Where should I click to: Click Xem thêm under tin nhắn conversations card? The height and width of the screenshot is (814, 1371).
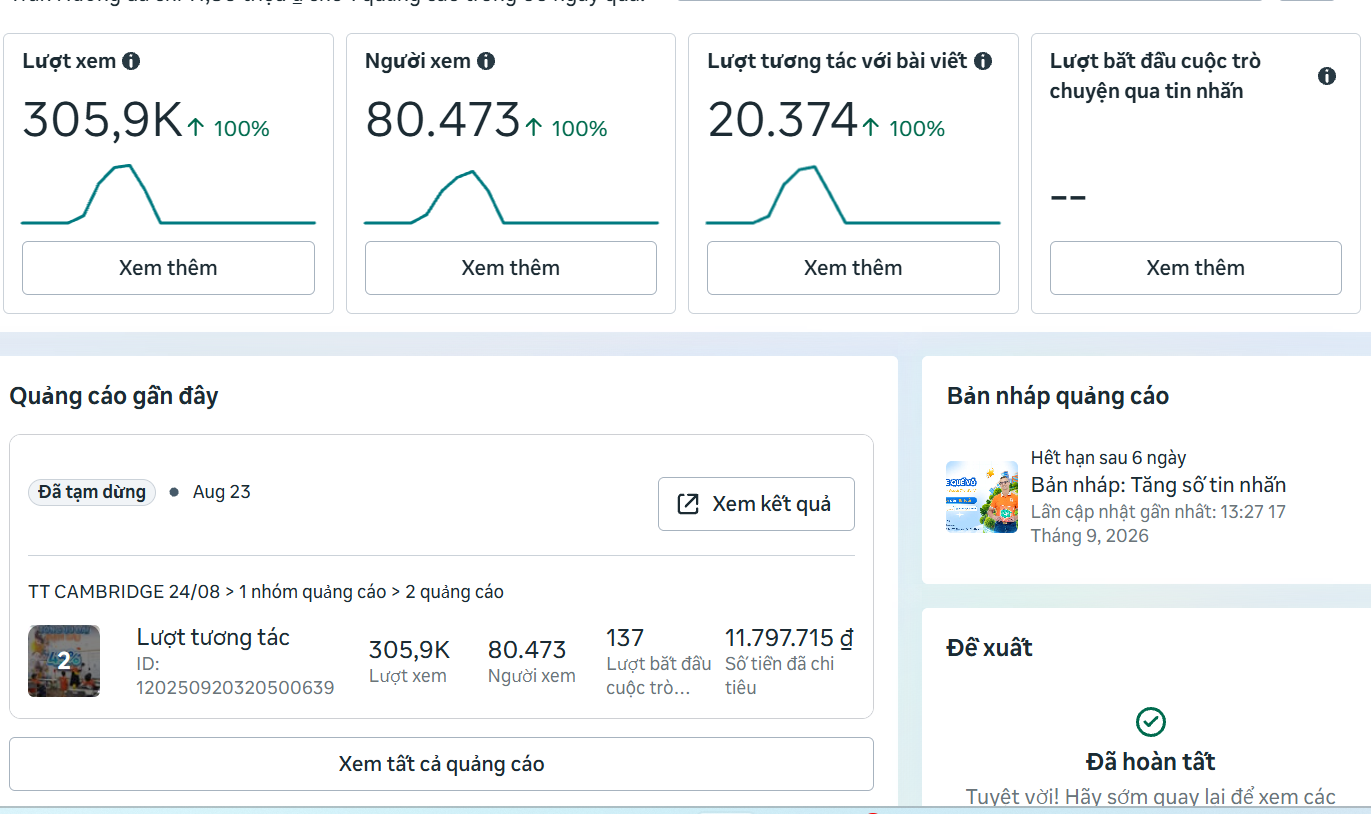tap(1196, 268)
